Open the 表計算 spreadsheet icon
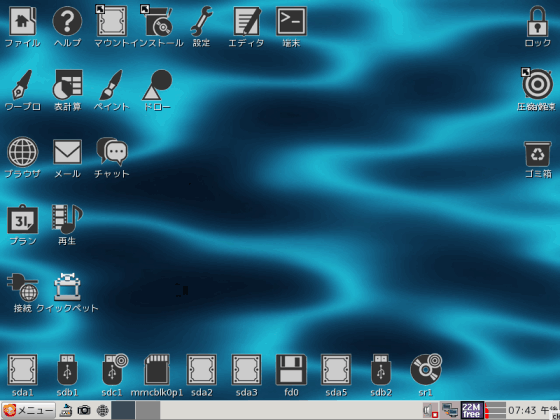Image resolution: width=560 pixels, height=420 pixels. pyautogui.click(x=67, y=85)
